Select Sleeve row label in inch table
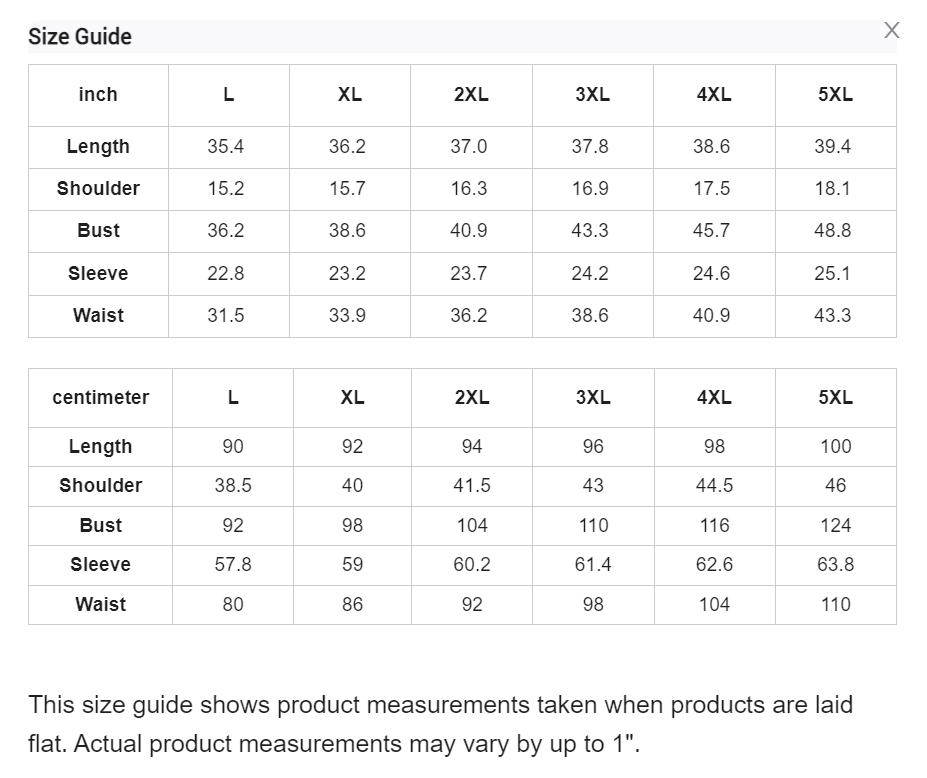Viewport: 927px width, 778px height. [x=98, y=274]
